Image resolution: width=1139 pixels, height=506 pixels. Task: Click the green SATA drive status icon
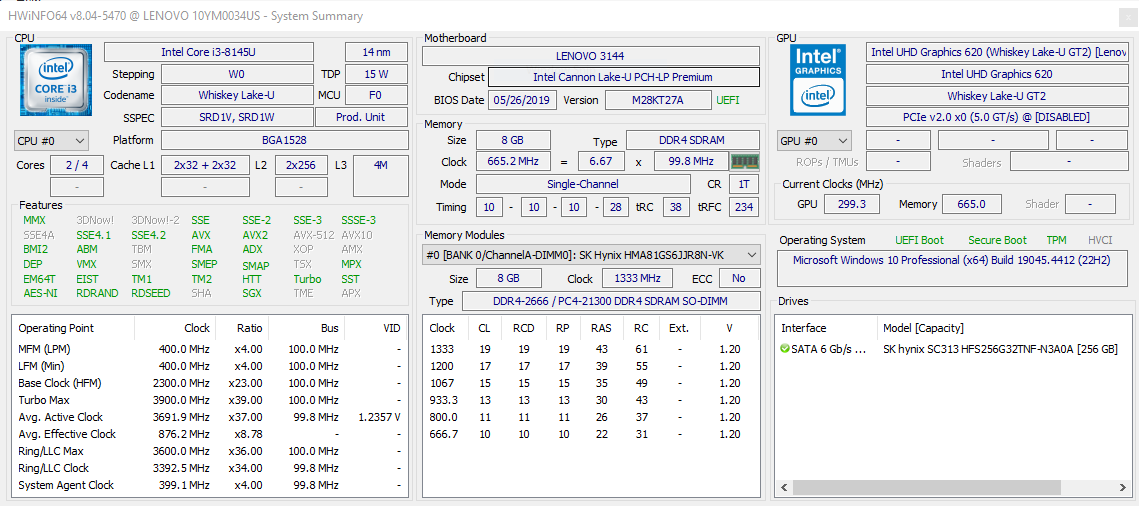pos(785,349)
